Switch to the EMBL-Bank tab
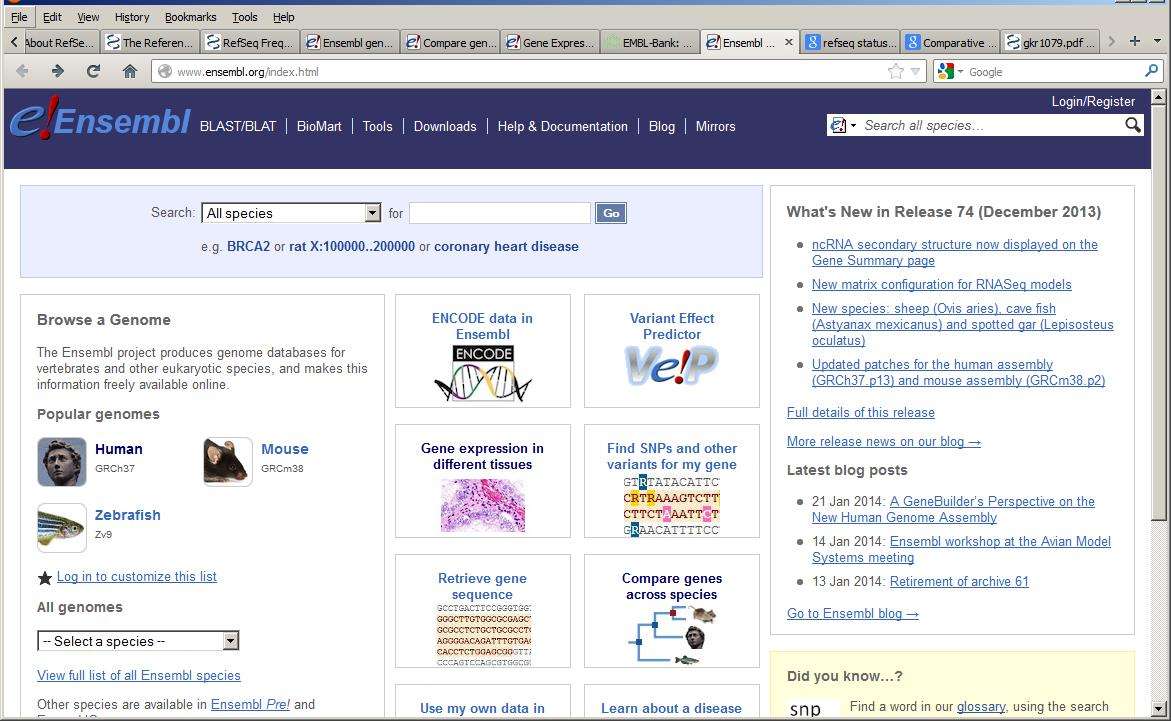Screen dimensions: 1171x721 [650, 43]
